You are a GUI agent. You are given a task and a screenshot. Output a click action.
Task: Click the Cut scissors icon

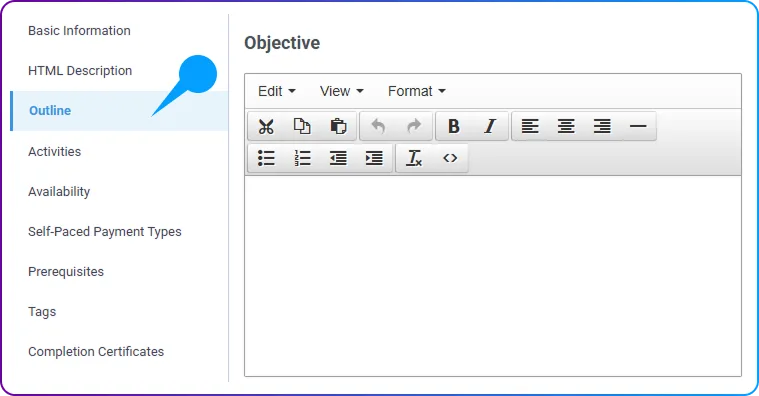(266, 126)
